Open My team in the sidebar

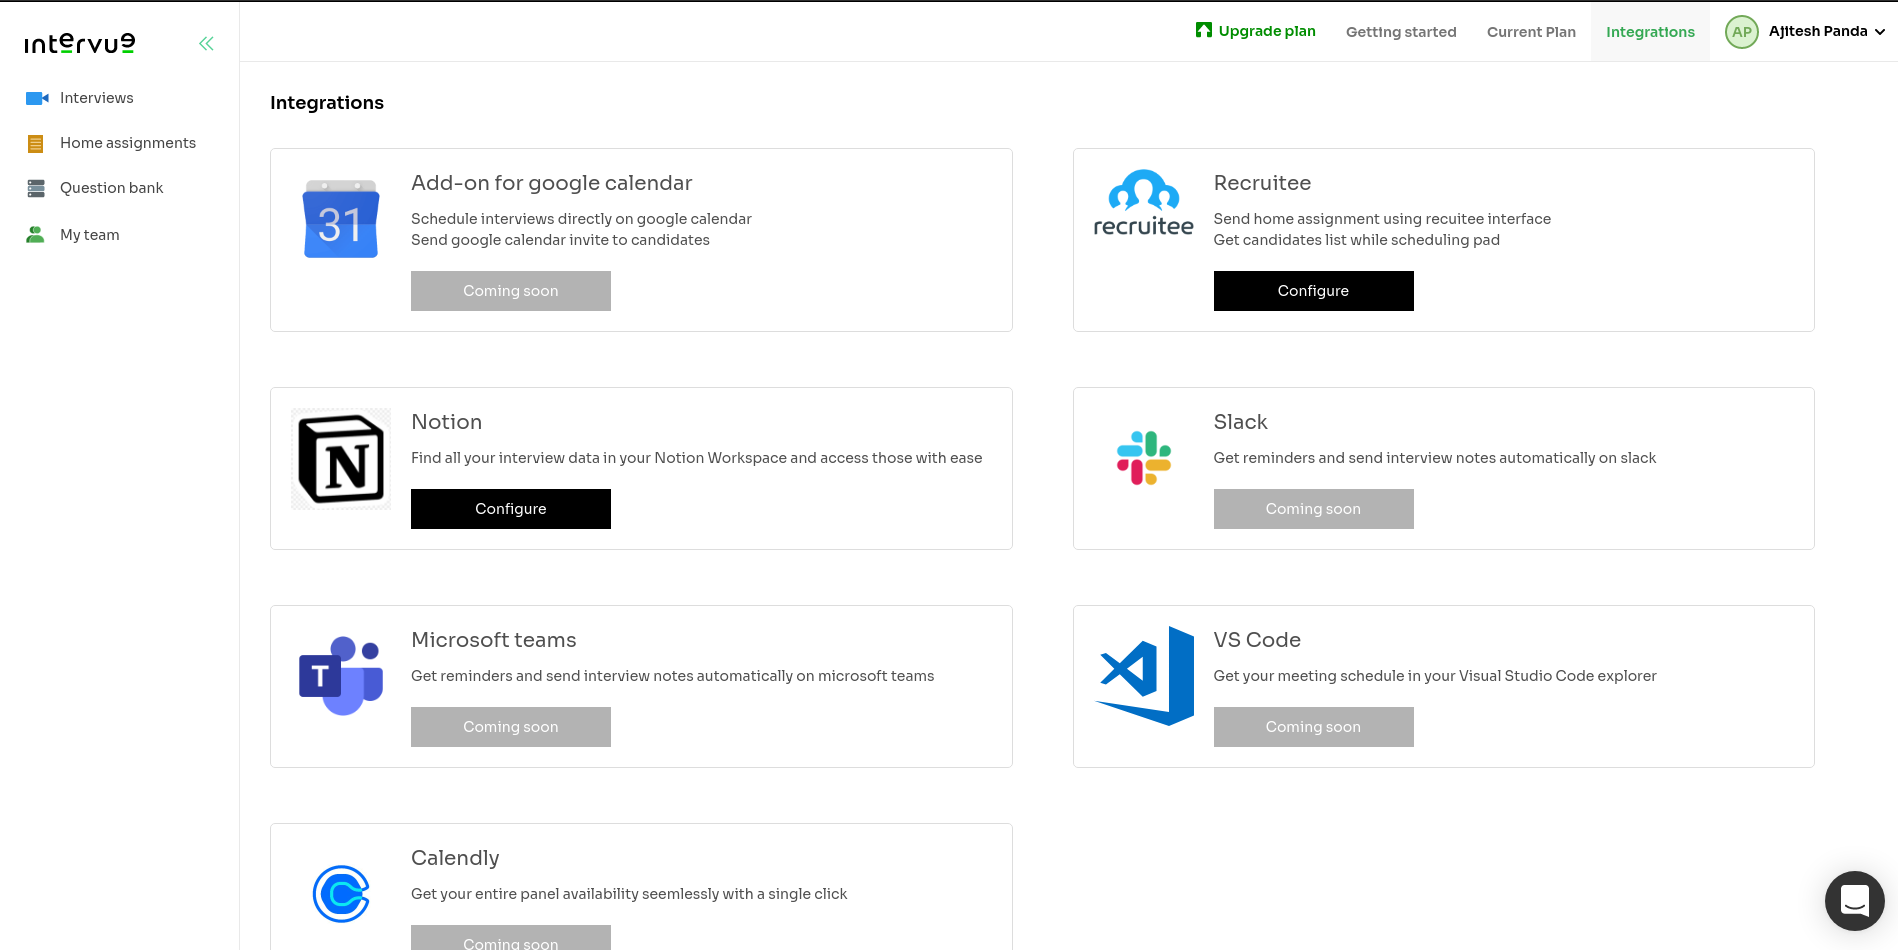[90, 235]
